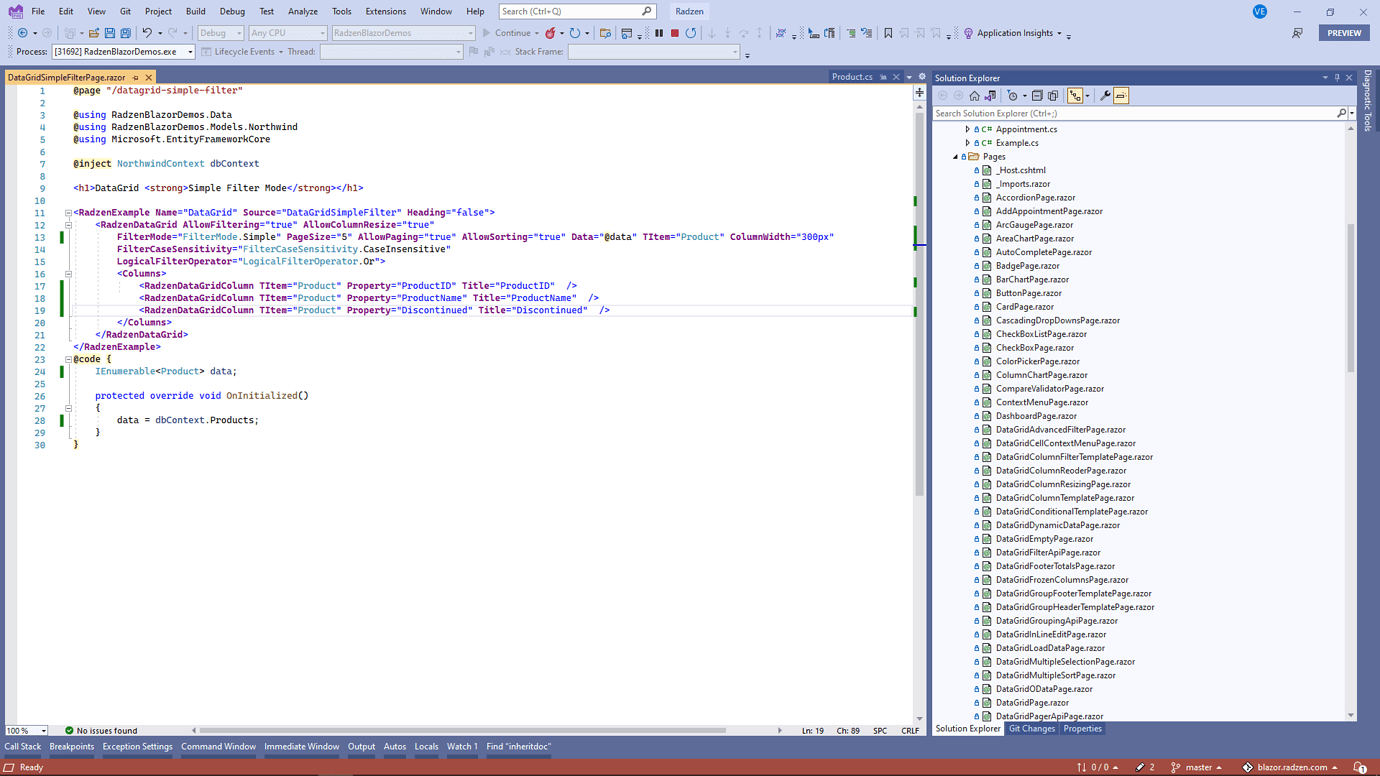Click the Hot Reload flame icon
Viewport: 1380px width, 776px height.
(550, 33)
